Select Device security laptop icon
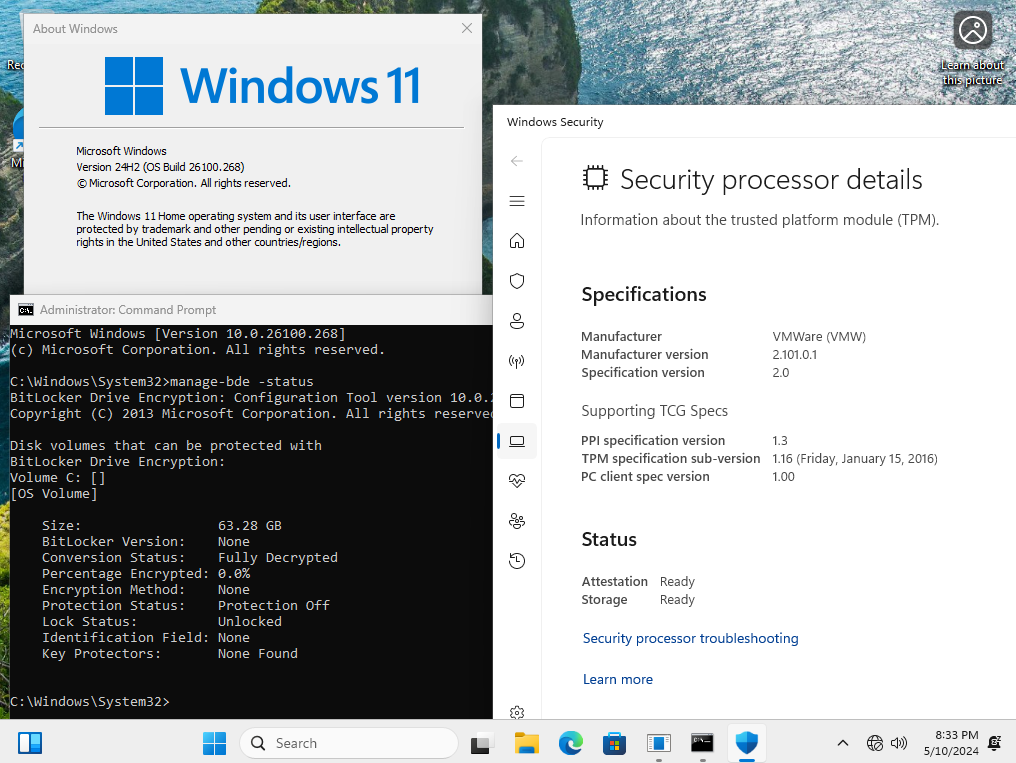The height and width of the screenshot is (763, 1016). [x=516, y=441]
